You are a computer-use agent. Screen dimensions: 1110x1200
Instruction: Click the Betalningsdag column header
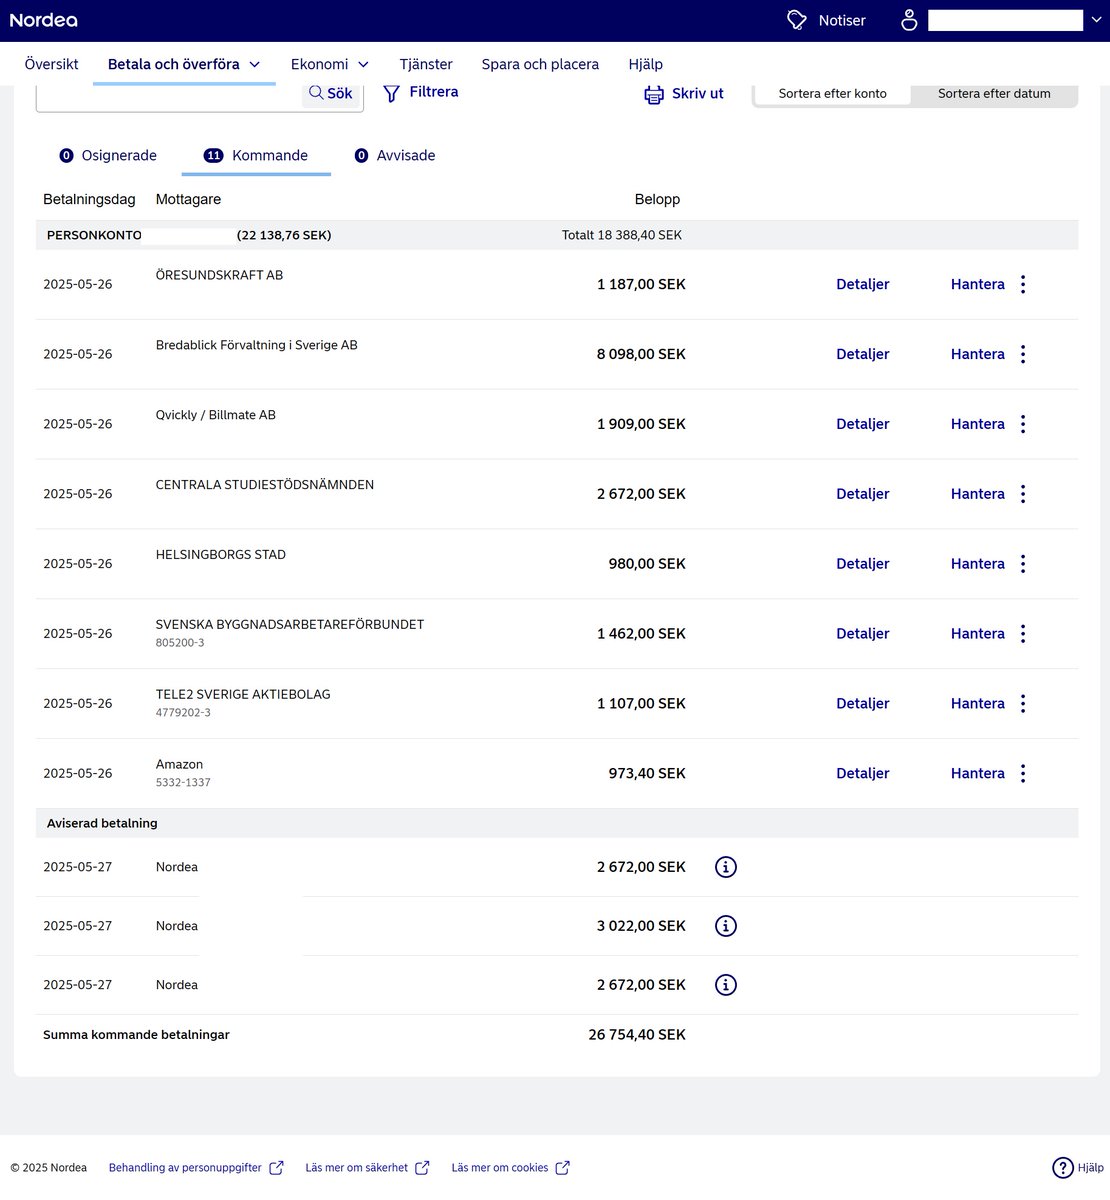89,199
